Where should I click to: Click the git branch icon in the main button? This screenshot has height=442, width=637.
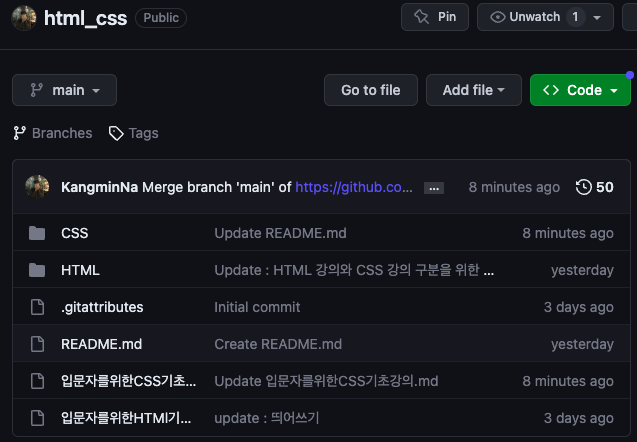(x=37, y=90)
